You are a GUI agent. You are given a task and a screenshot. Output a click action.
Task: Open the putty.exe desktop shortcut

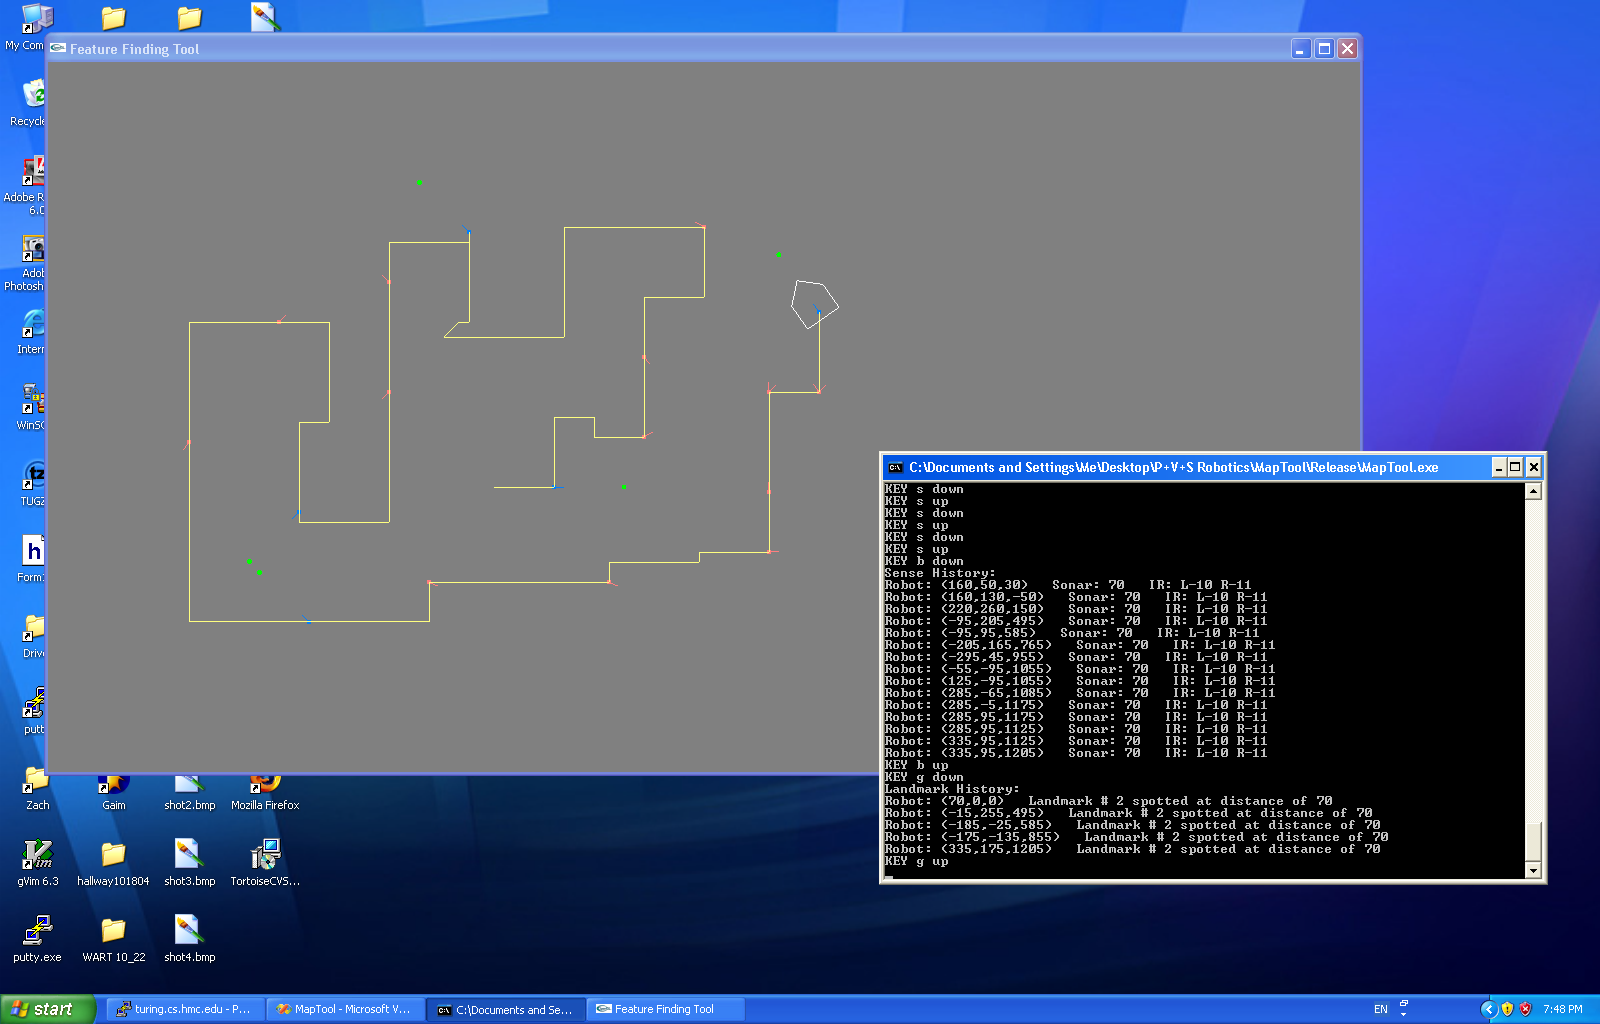[37, 931]
